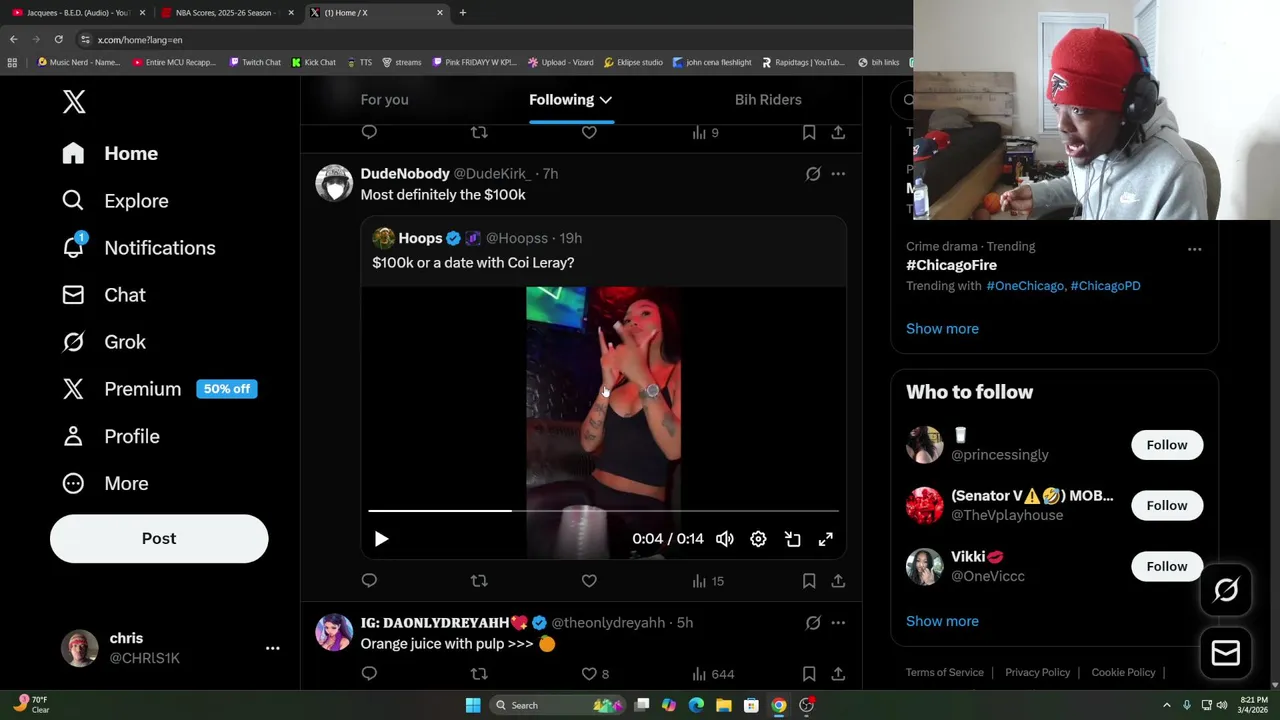Switch to the Bih Riders tab
The height and width of the screenshot is (720, 1280).
[768, 99]
